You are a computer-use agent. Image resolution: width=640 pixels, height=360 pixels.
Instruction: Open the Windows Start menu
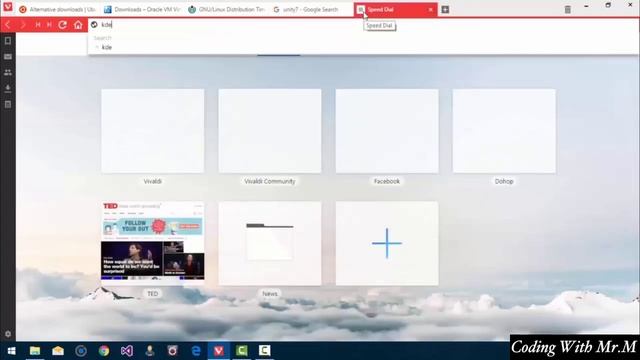point(11,351)
